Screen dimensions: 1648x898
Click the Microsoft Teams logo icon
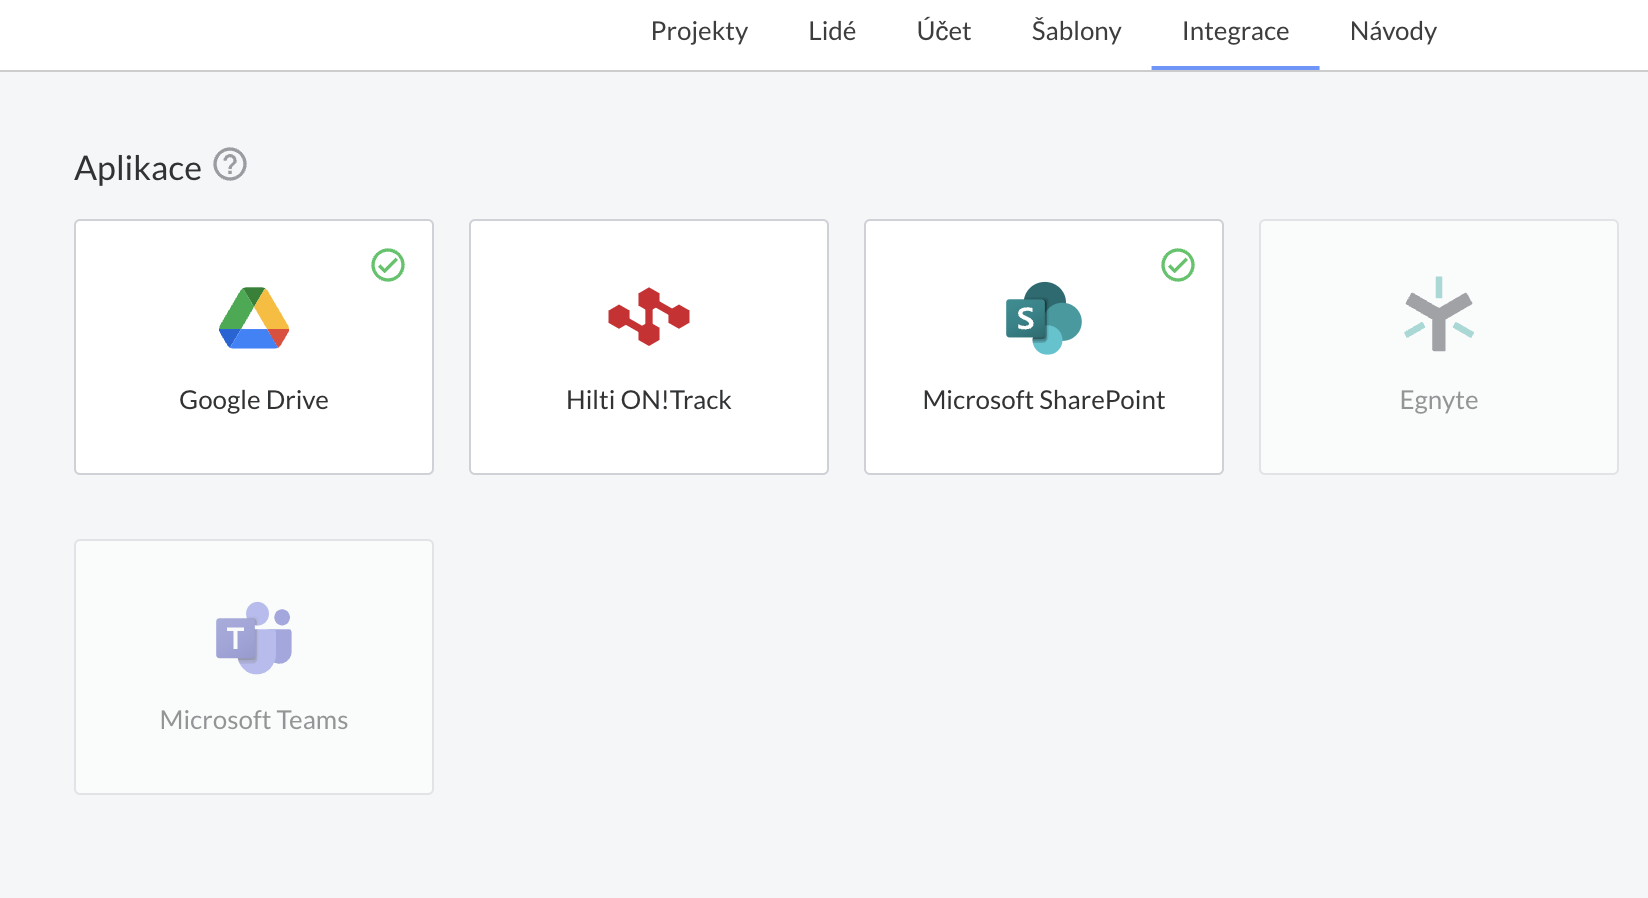coord(254,638)
